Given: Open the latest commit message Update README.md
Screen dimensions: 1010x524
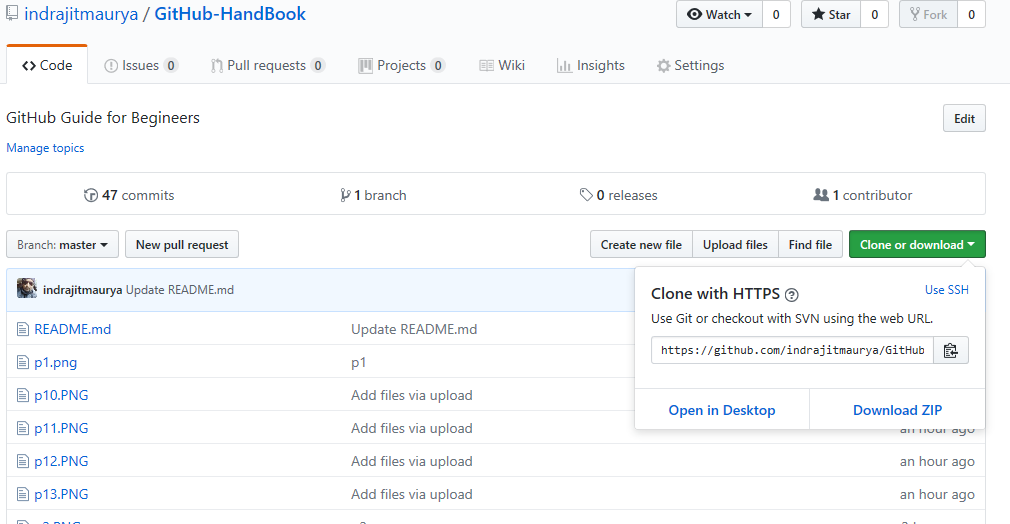Looking at the screenshot, I should tap(180, 289).
